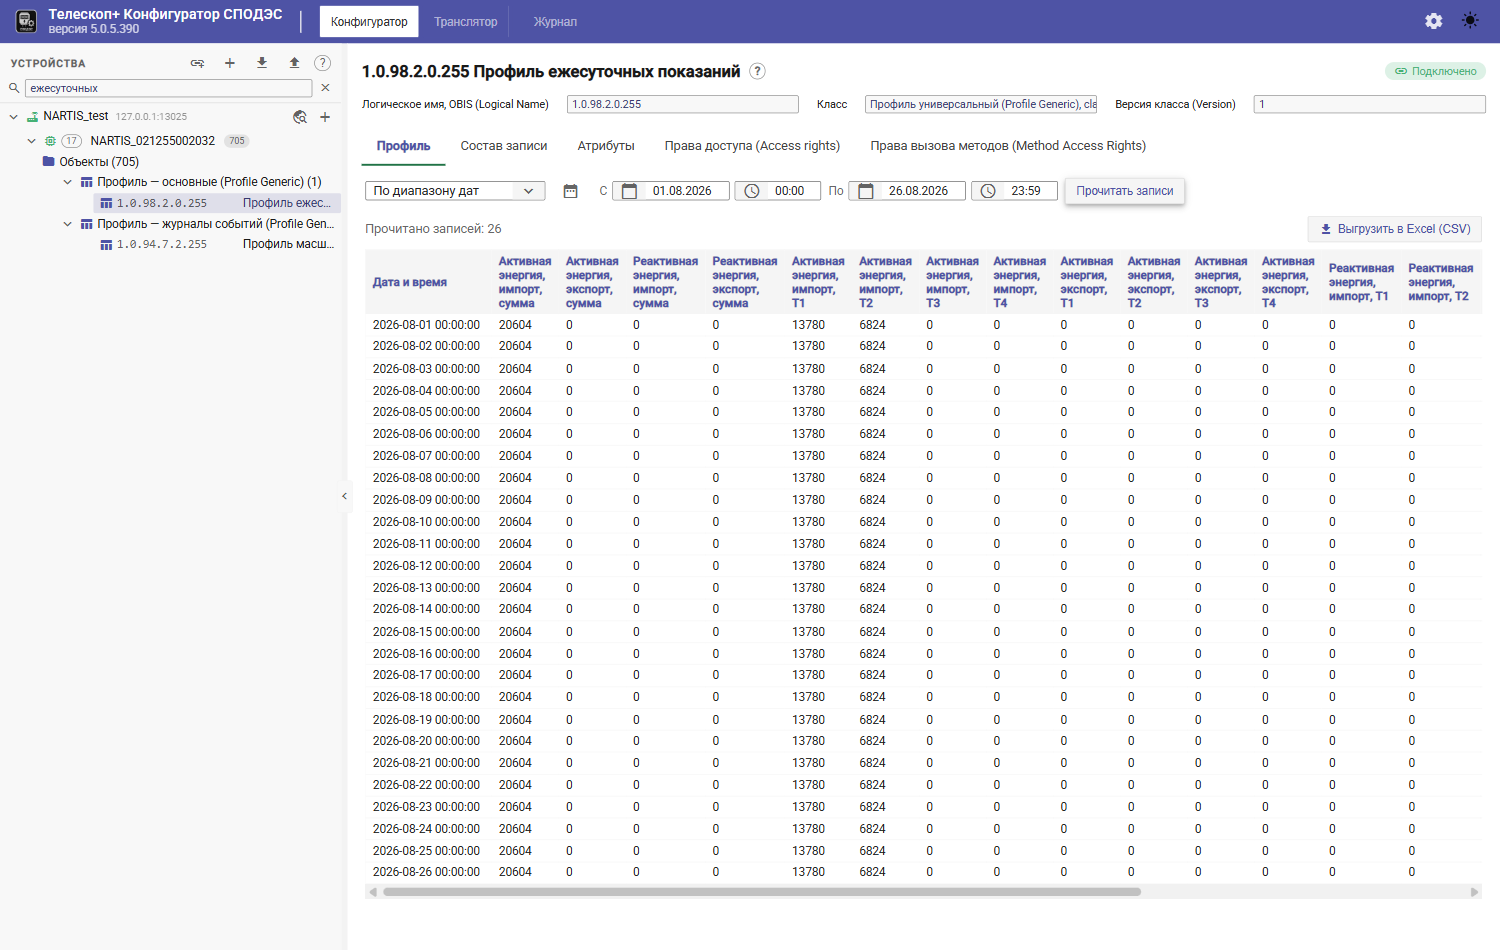Clear the device search field with X
This screenshot has height=950, width=1500.
(x=325, y=88)
